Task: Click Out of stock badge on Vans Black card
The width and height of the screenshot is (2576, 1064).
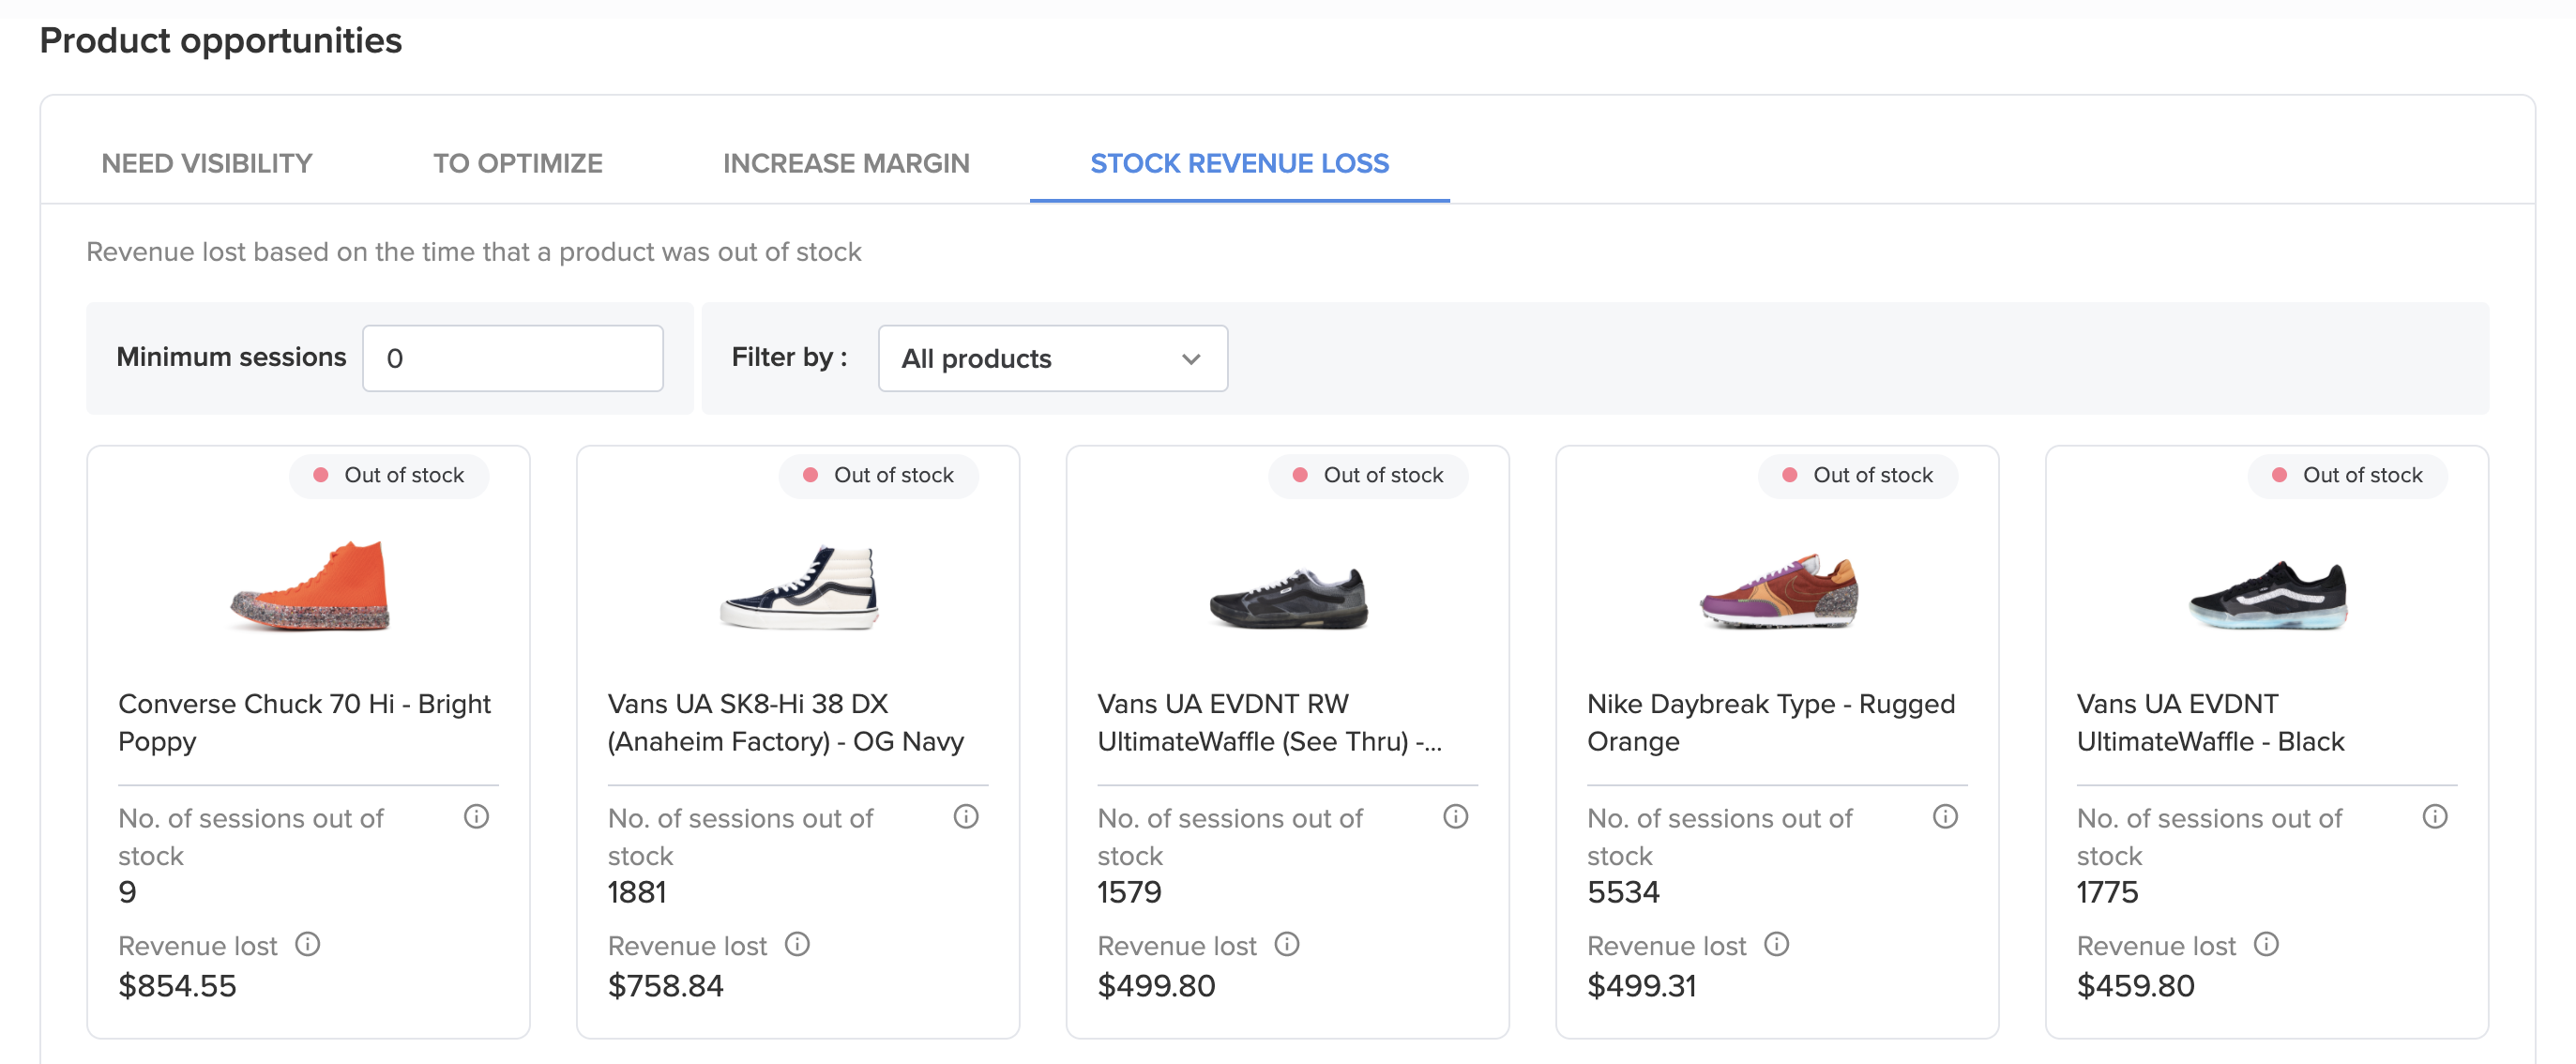Action: [2347, 475]
